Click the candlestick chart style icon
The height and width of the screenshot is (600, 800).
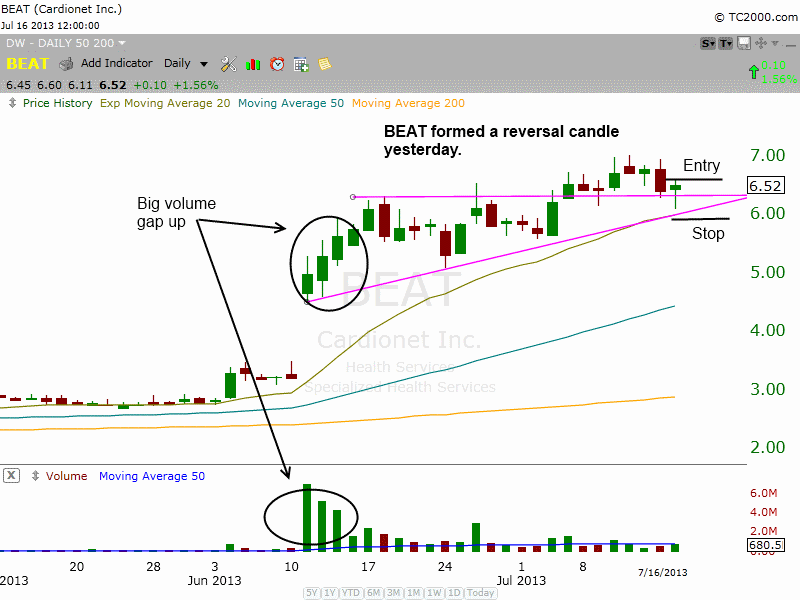(253, 64)
